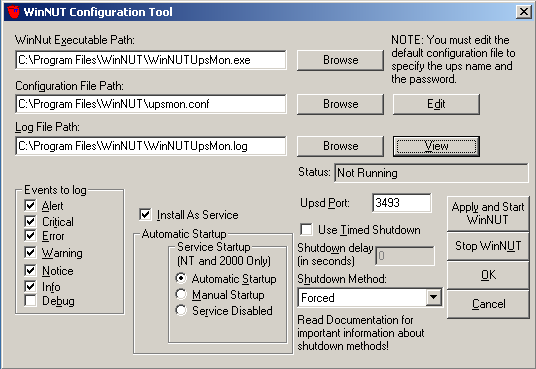Browse for the log file path

[340, 146]
